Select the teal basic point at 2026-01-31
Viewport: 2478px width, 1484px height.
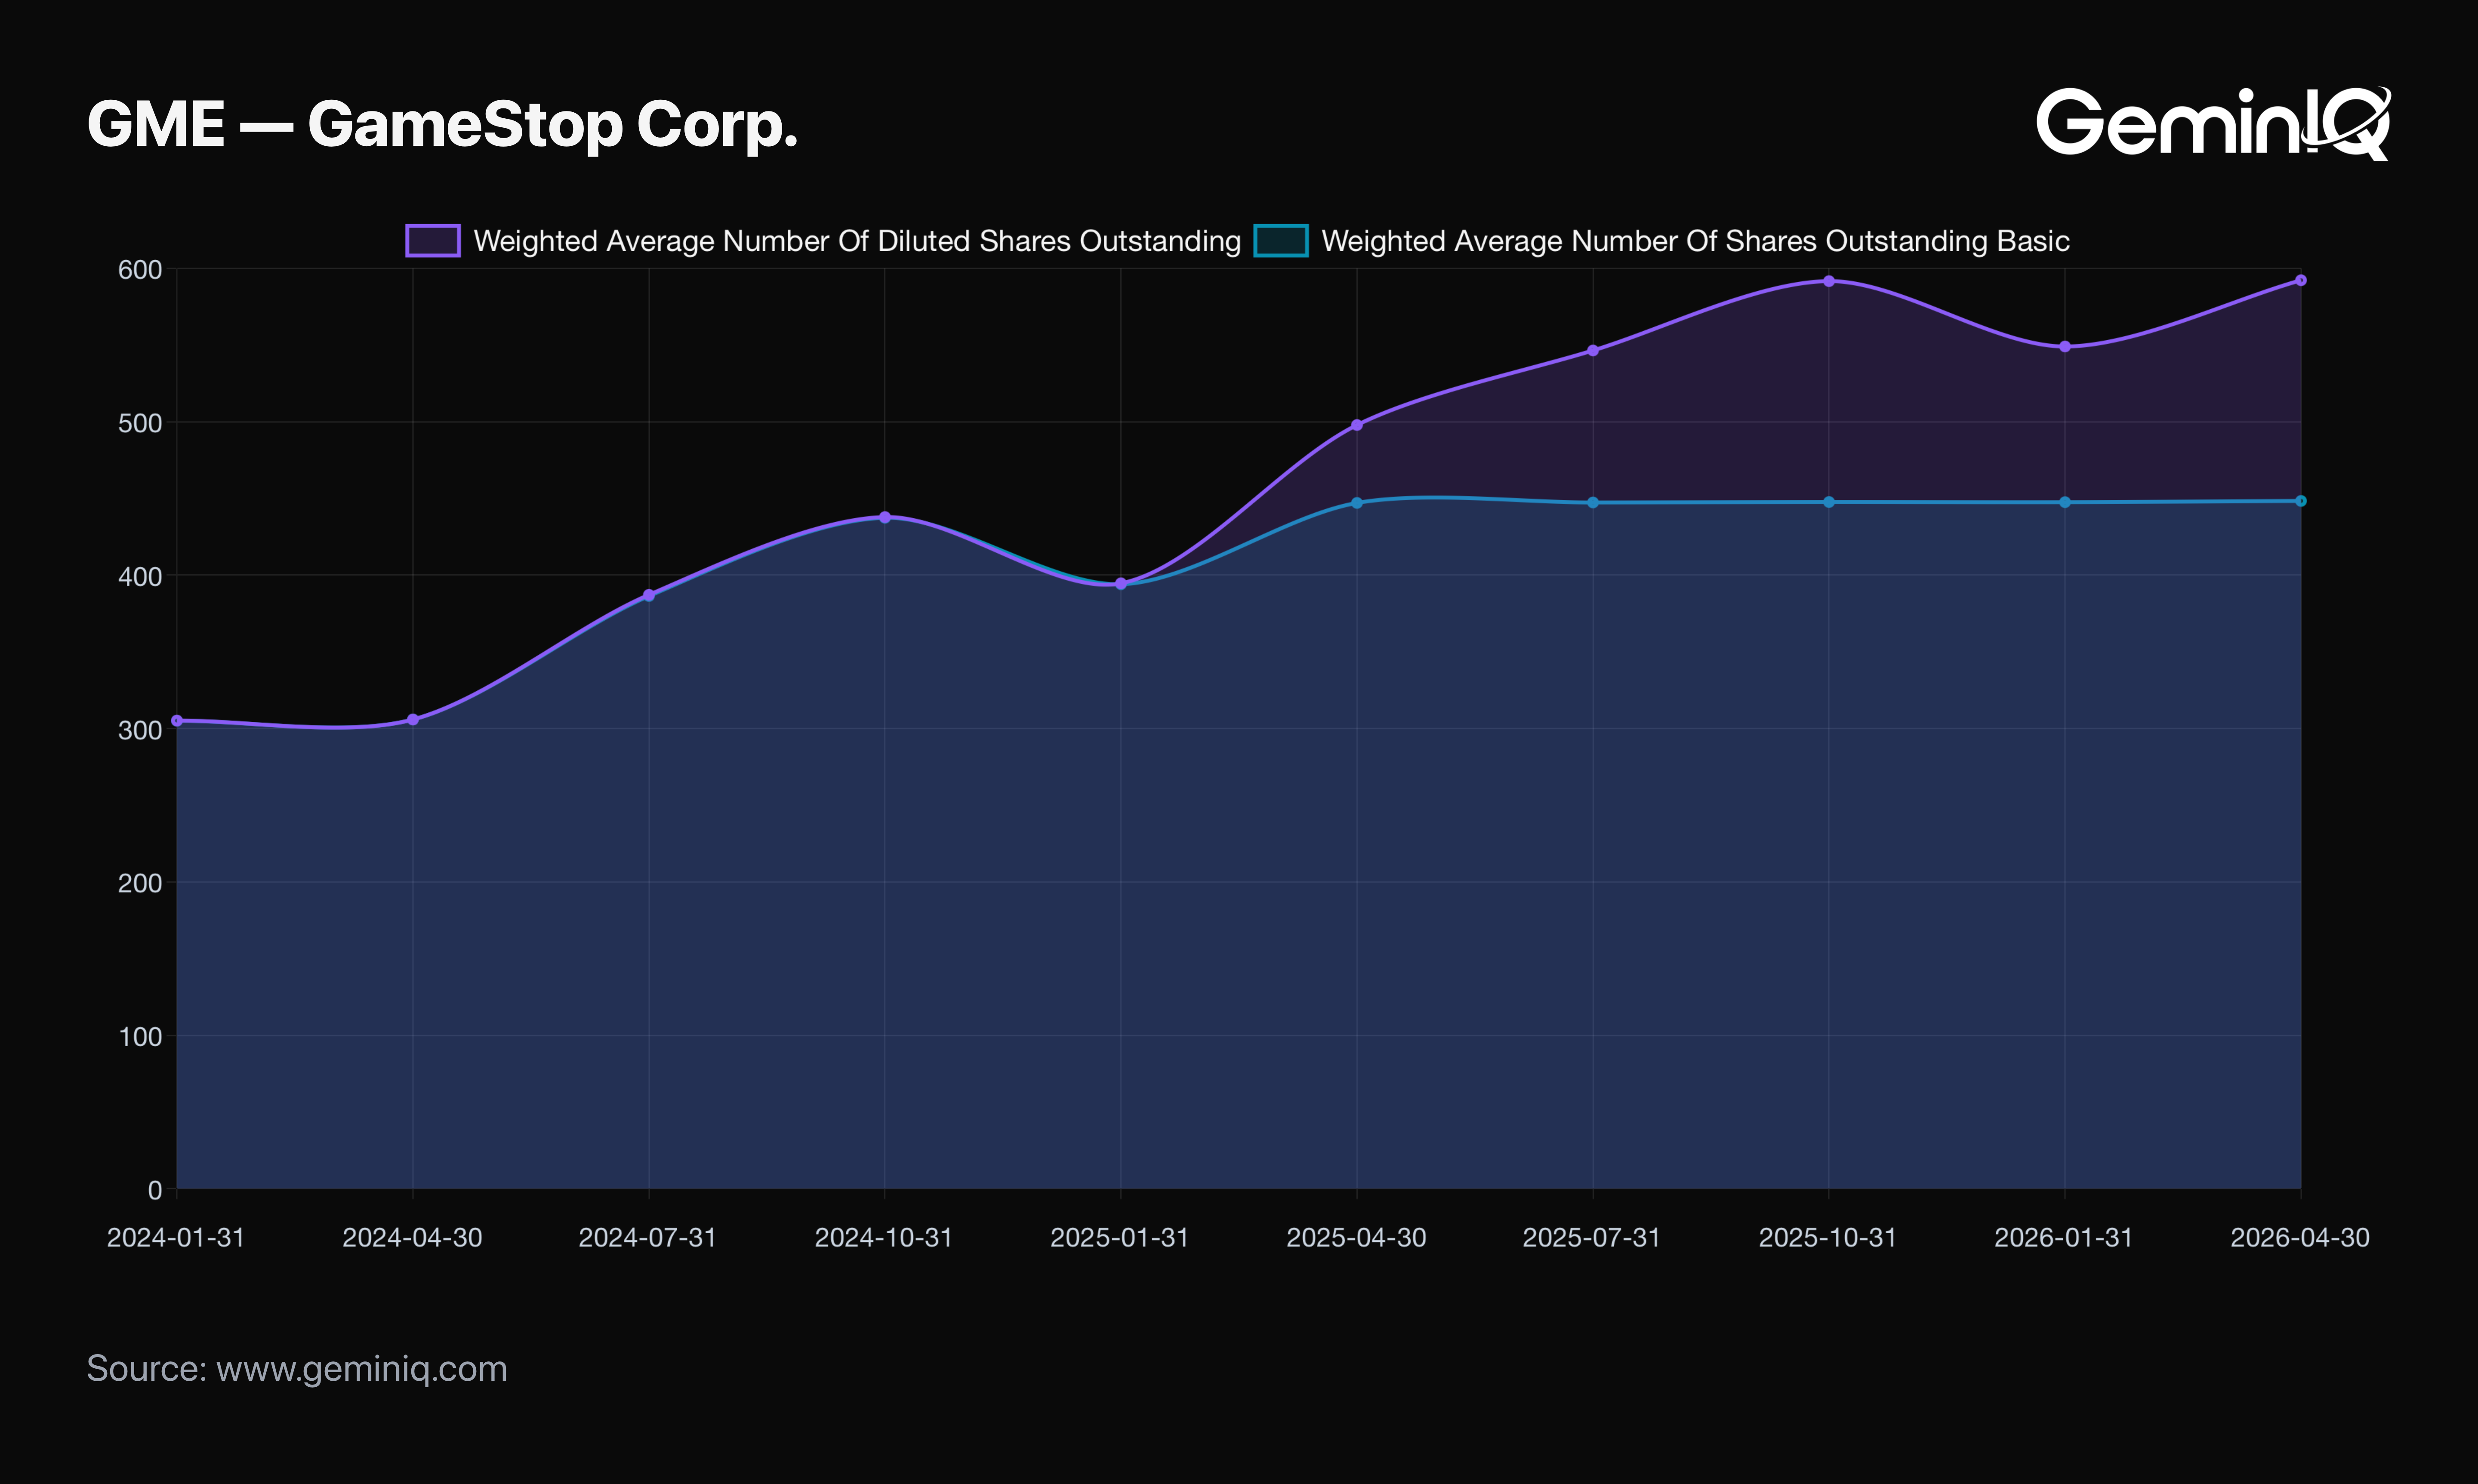pos(2065,502)
